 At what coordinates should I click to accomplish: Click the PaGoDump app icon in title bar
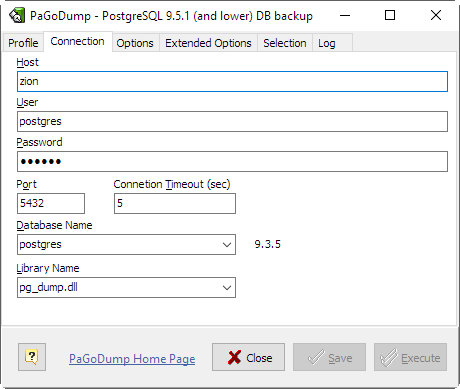[16, 16]
